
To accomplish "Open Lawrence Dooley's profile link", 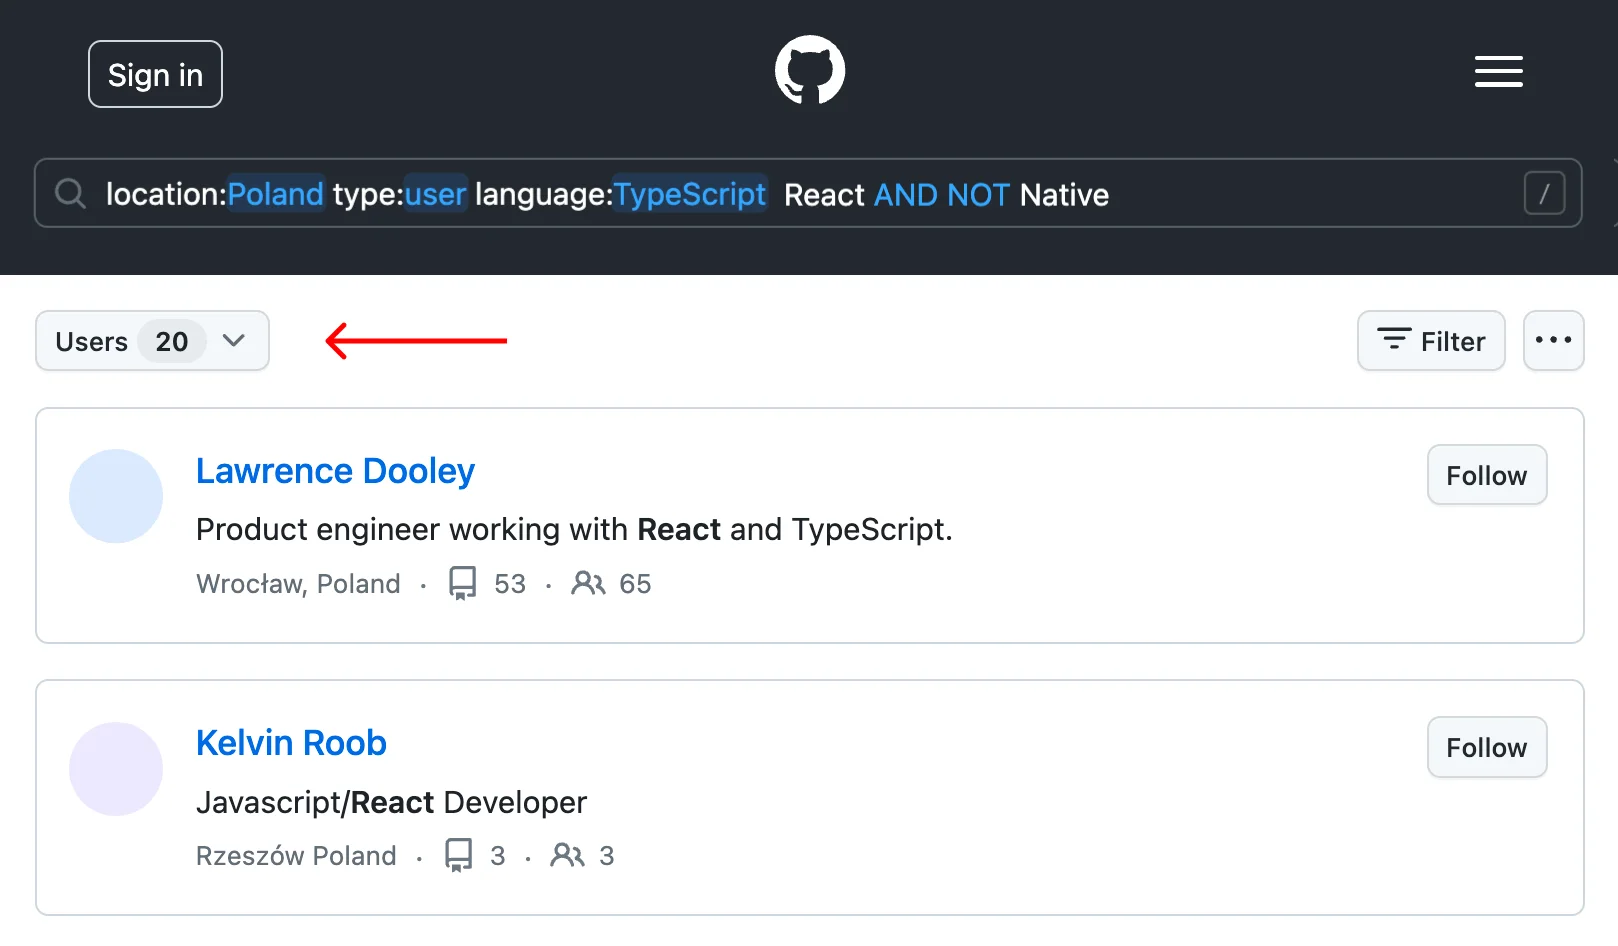I will tap(335, 471).
